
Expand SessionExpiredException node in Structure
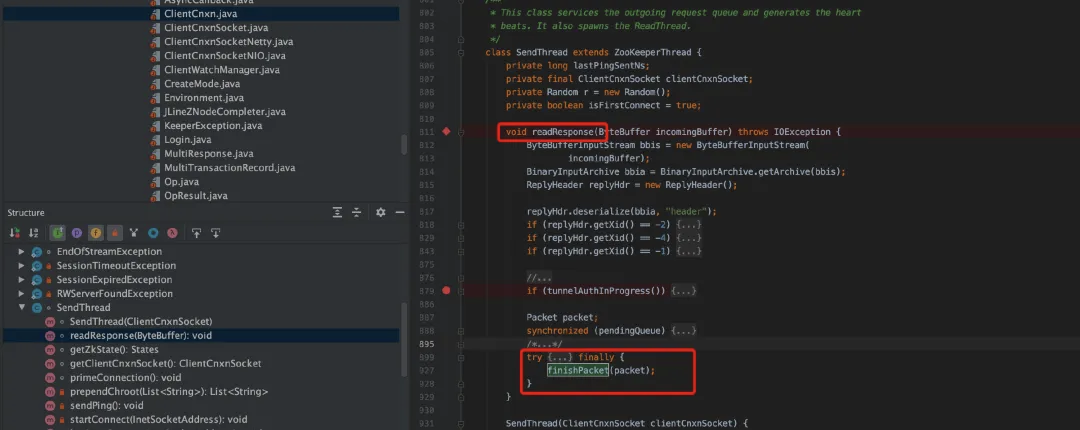point(21,280)
